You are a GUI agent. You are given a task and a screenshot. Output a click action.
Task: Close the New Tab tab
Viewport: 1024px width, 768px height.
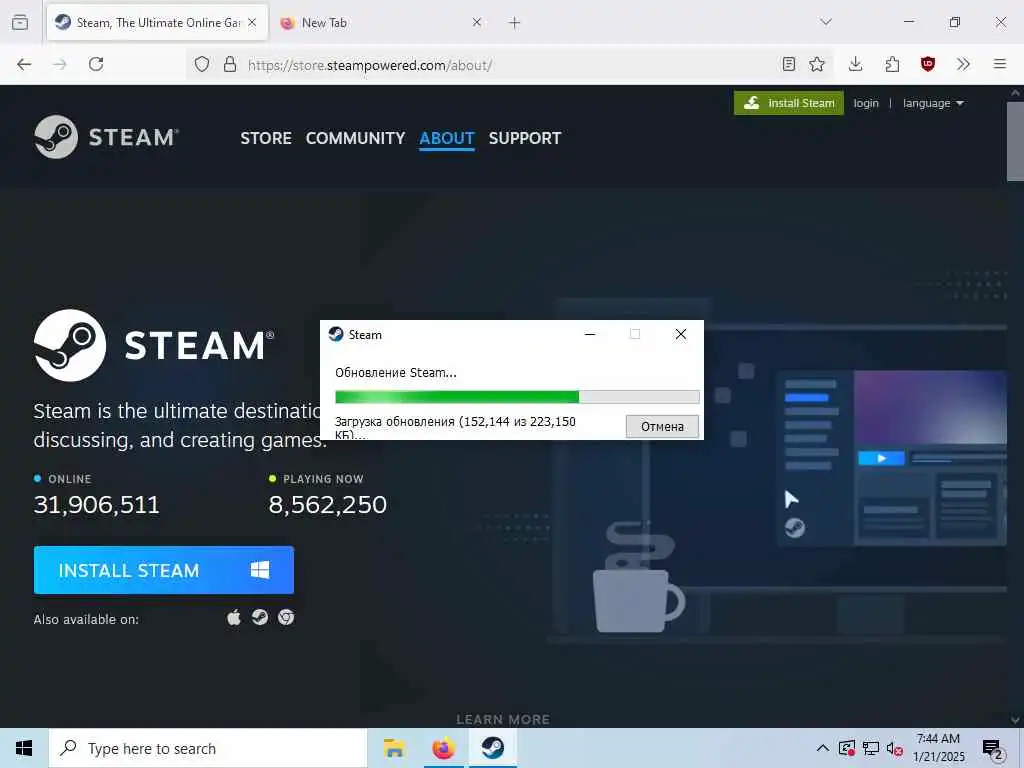coord(477,22)
